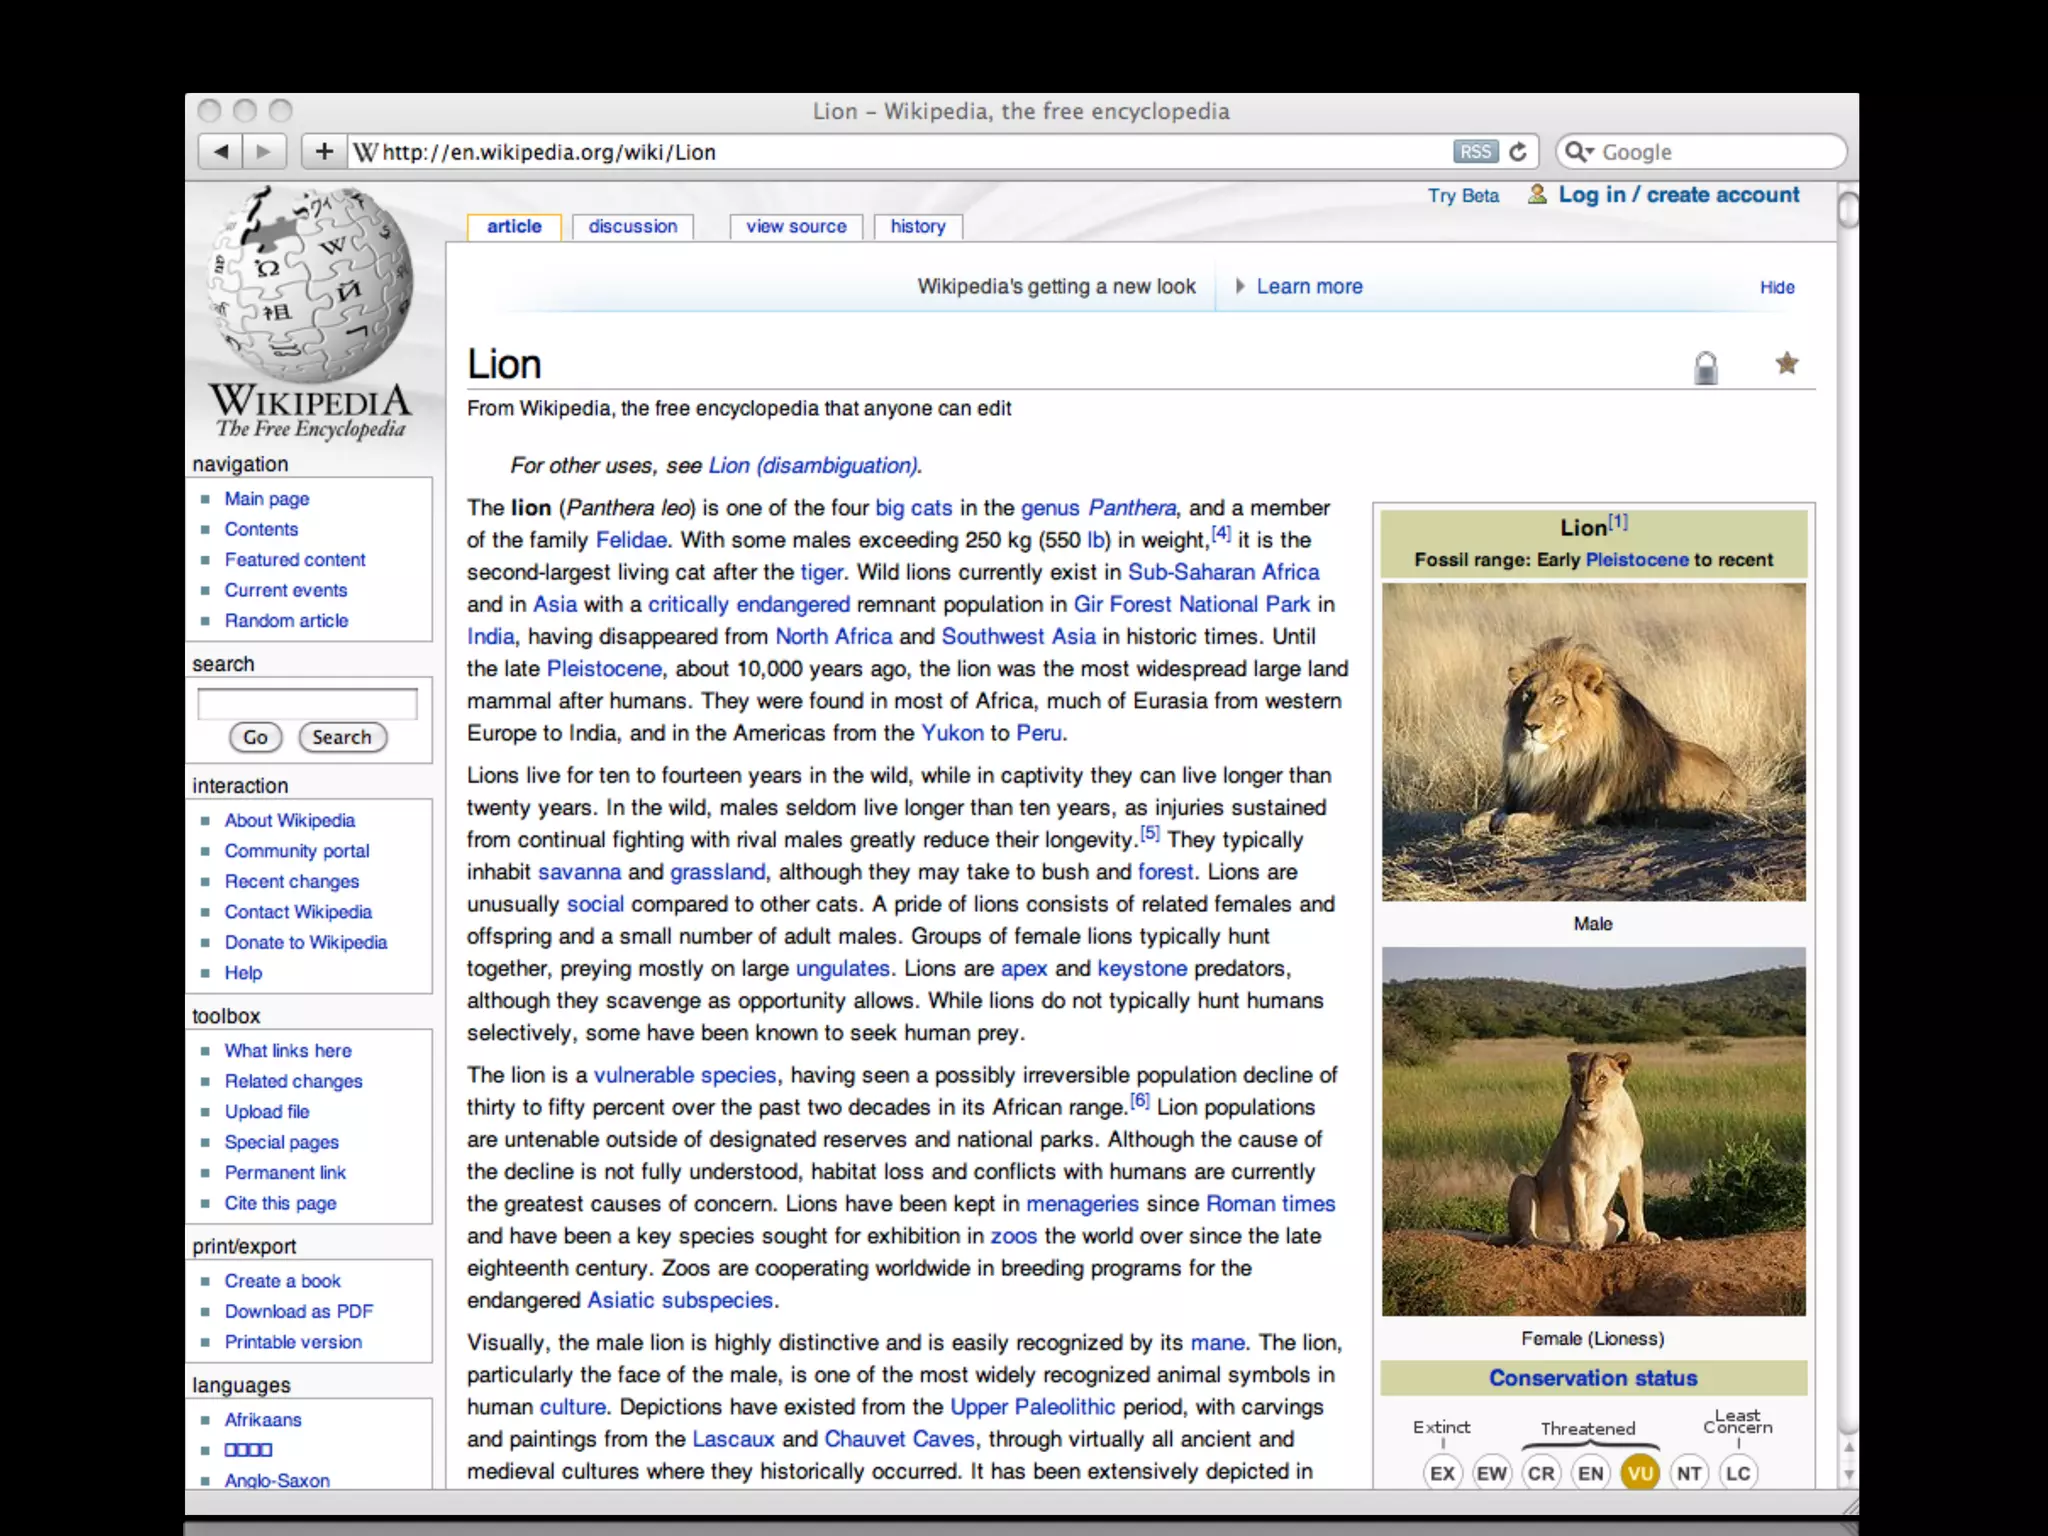Click the vertical scrollbar down arrow

coord(1848,1474)
